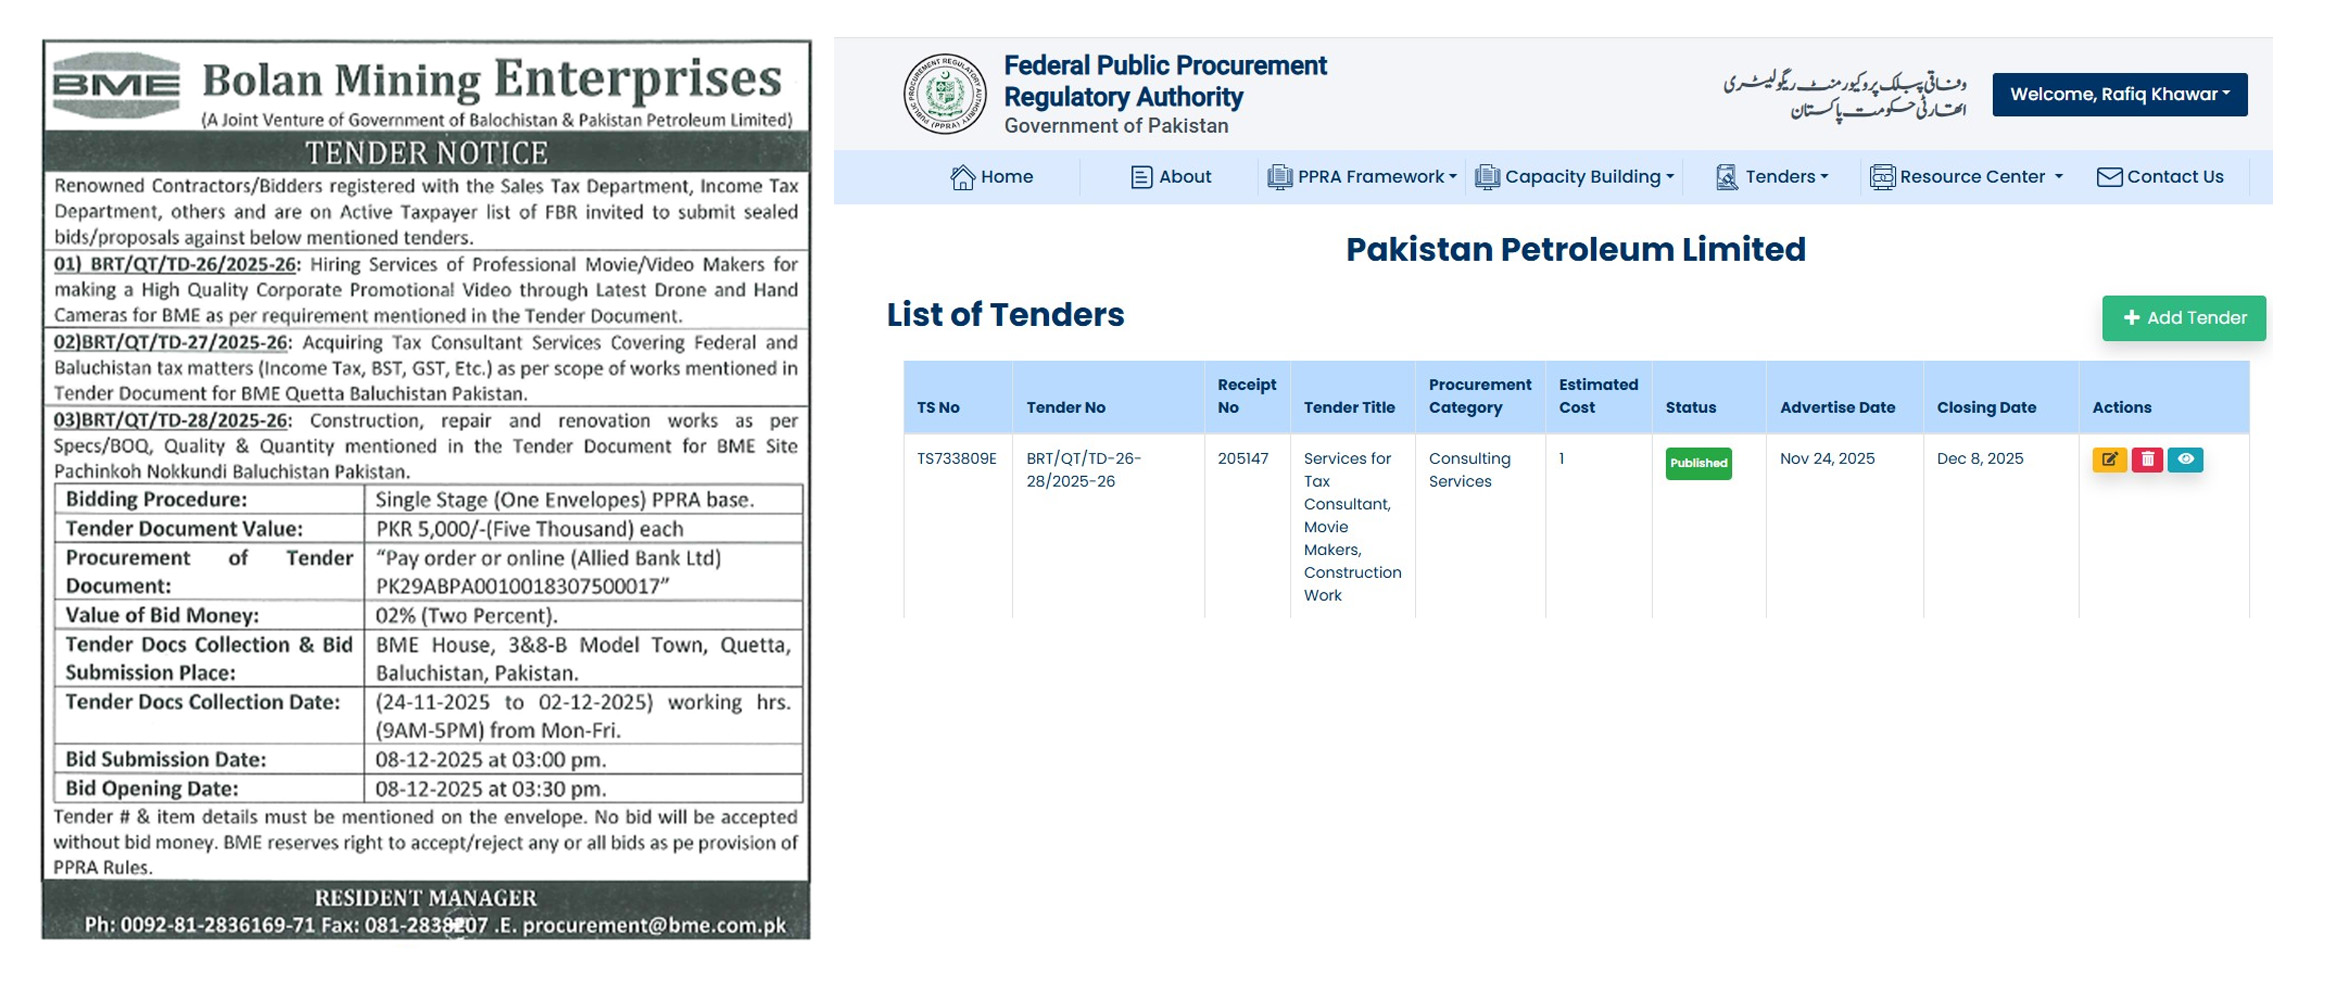Open the Tenders menu
Image resolution: width=2334 pixels, height=1003 pixels.
pos(1785,177)
